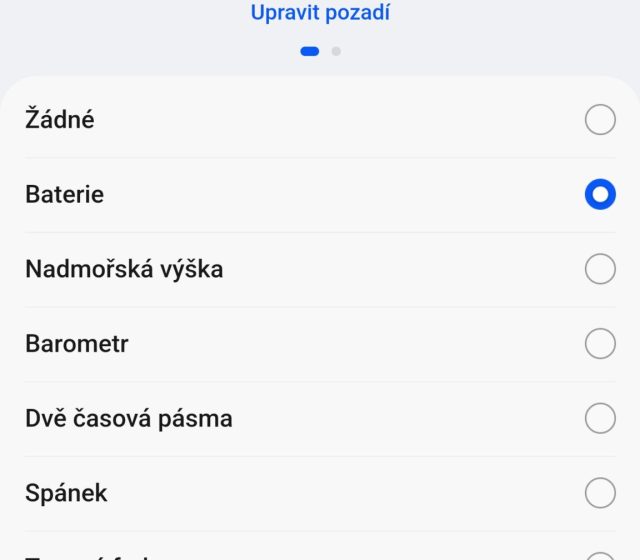The width and height of the screenshot is (640, 560).
Task: Select the Žádné radio button
Action: tap(600, 120)
